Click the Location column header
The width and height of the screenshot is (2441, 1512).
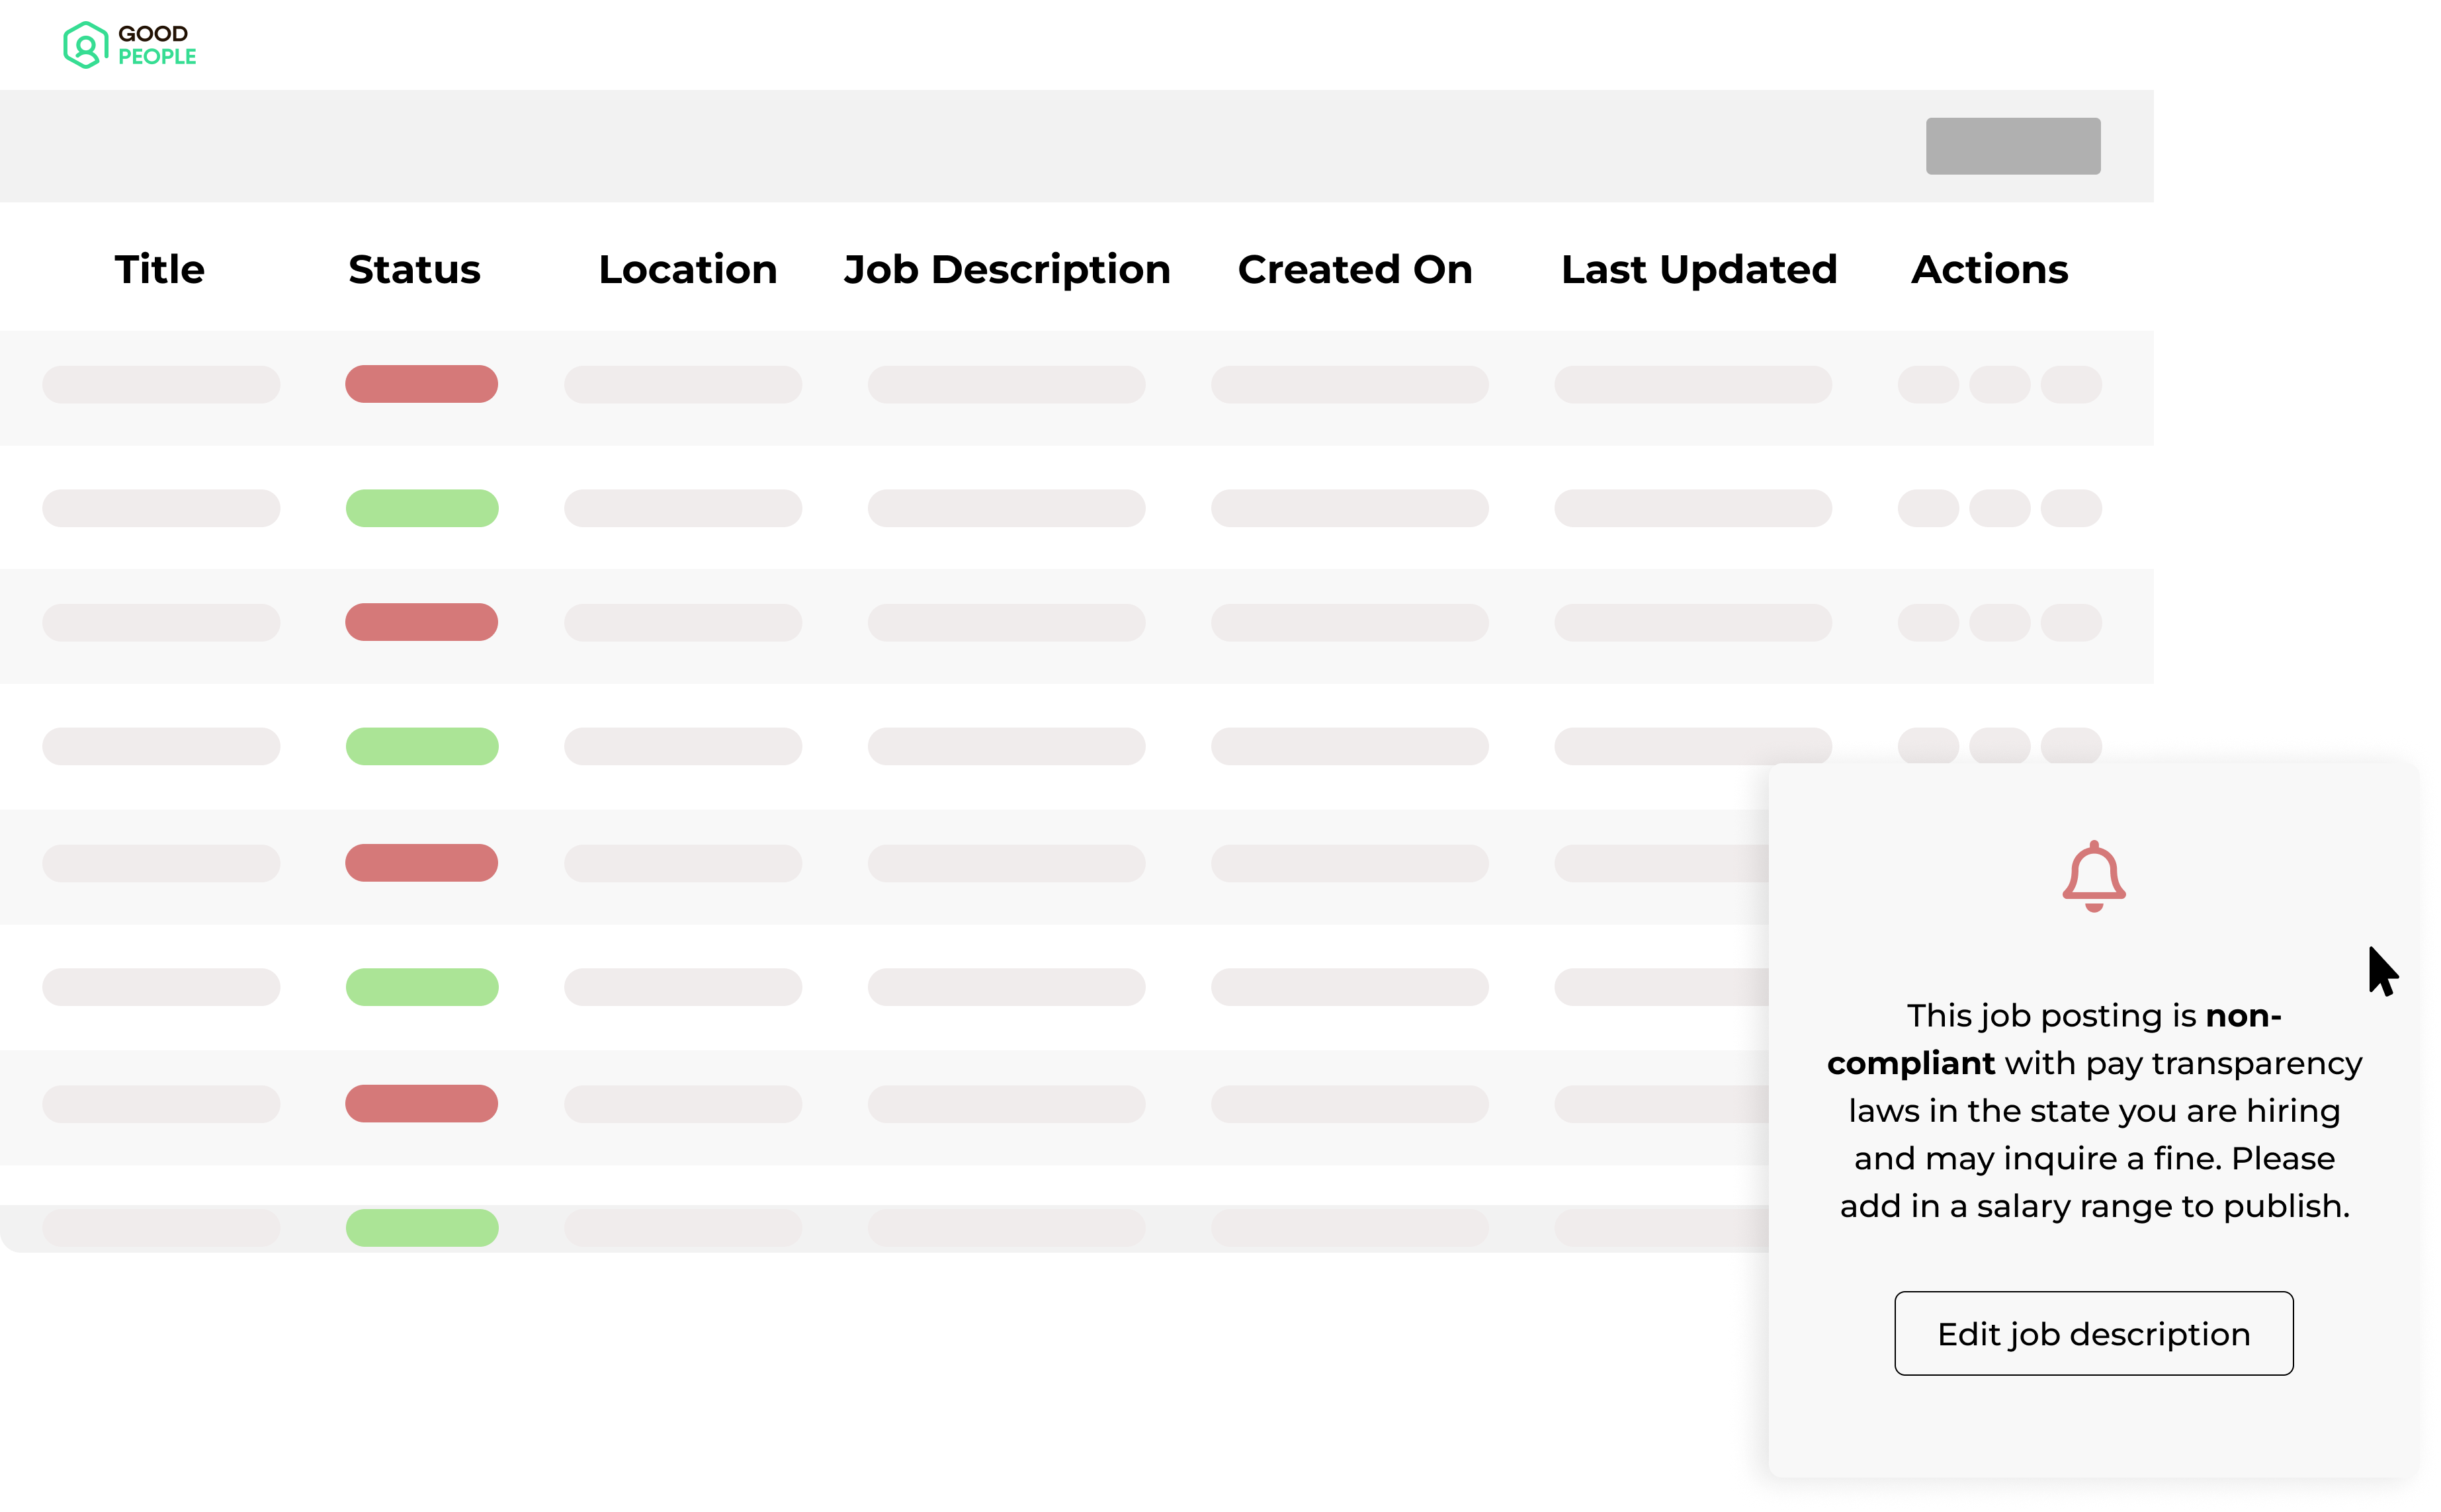[687, 269]
